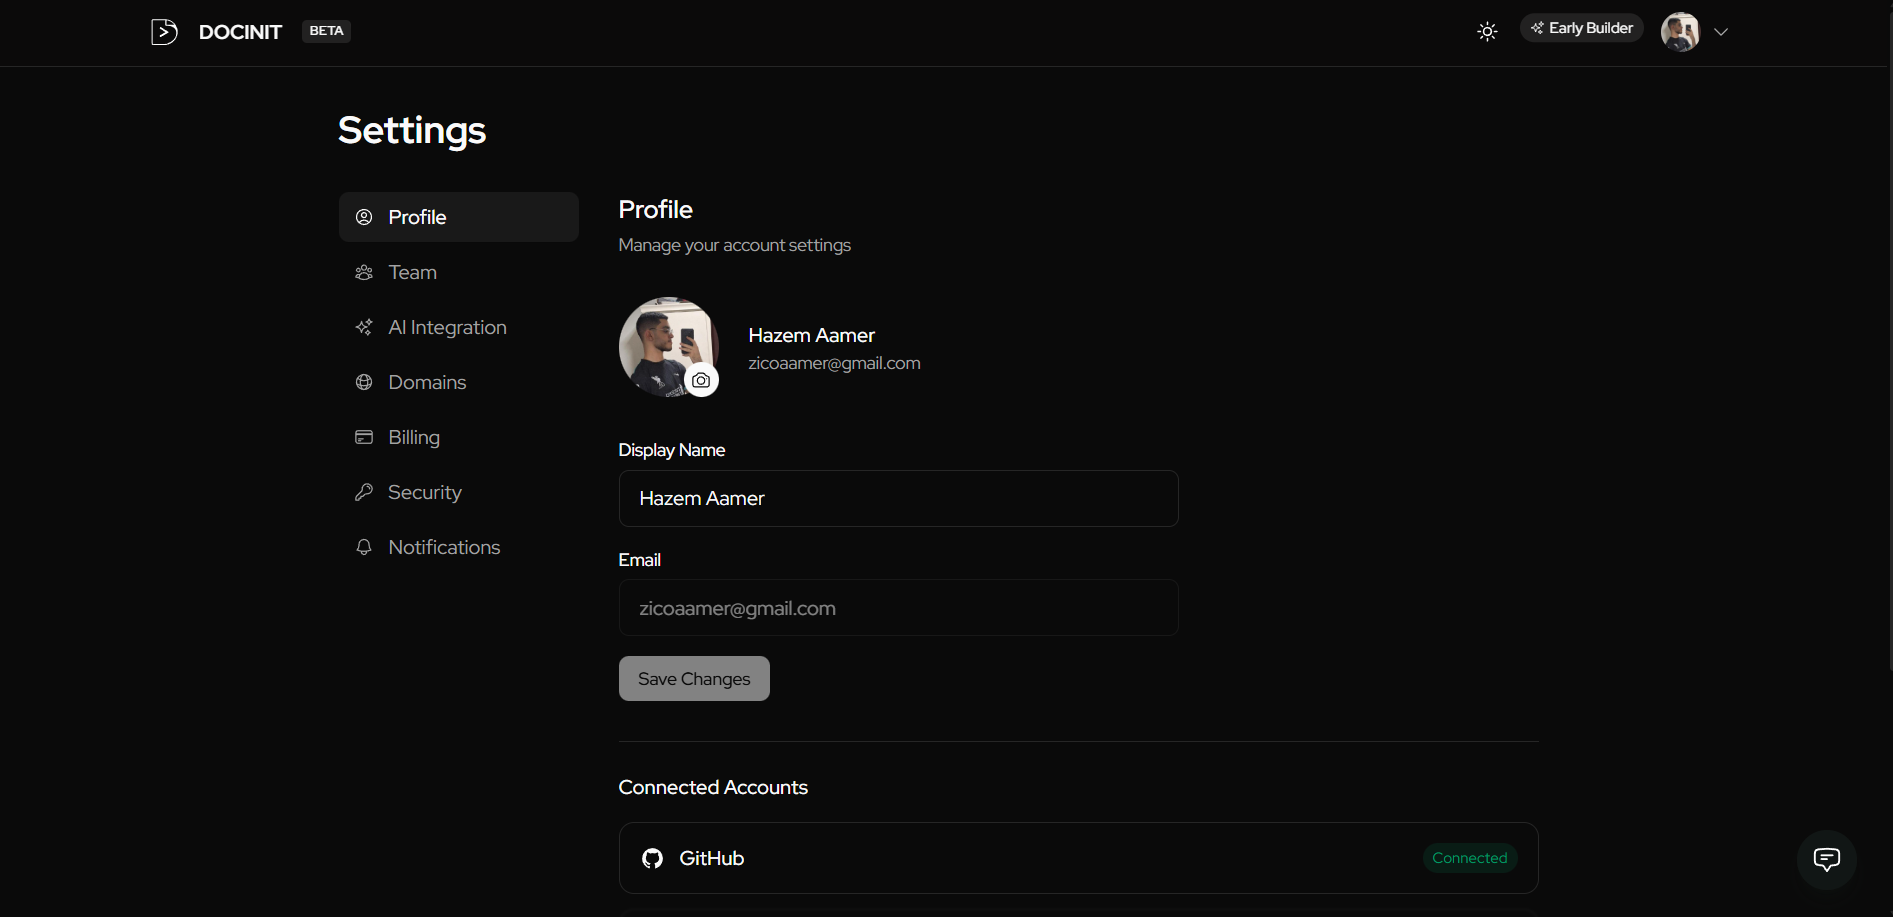1893x917 pixels.
Task: Click the Domains globe icon
Action: coord(364,381)
